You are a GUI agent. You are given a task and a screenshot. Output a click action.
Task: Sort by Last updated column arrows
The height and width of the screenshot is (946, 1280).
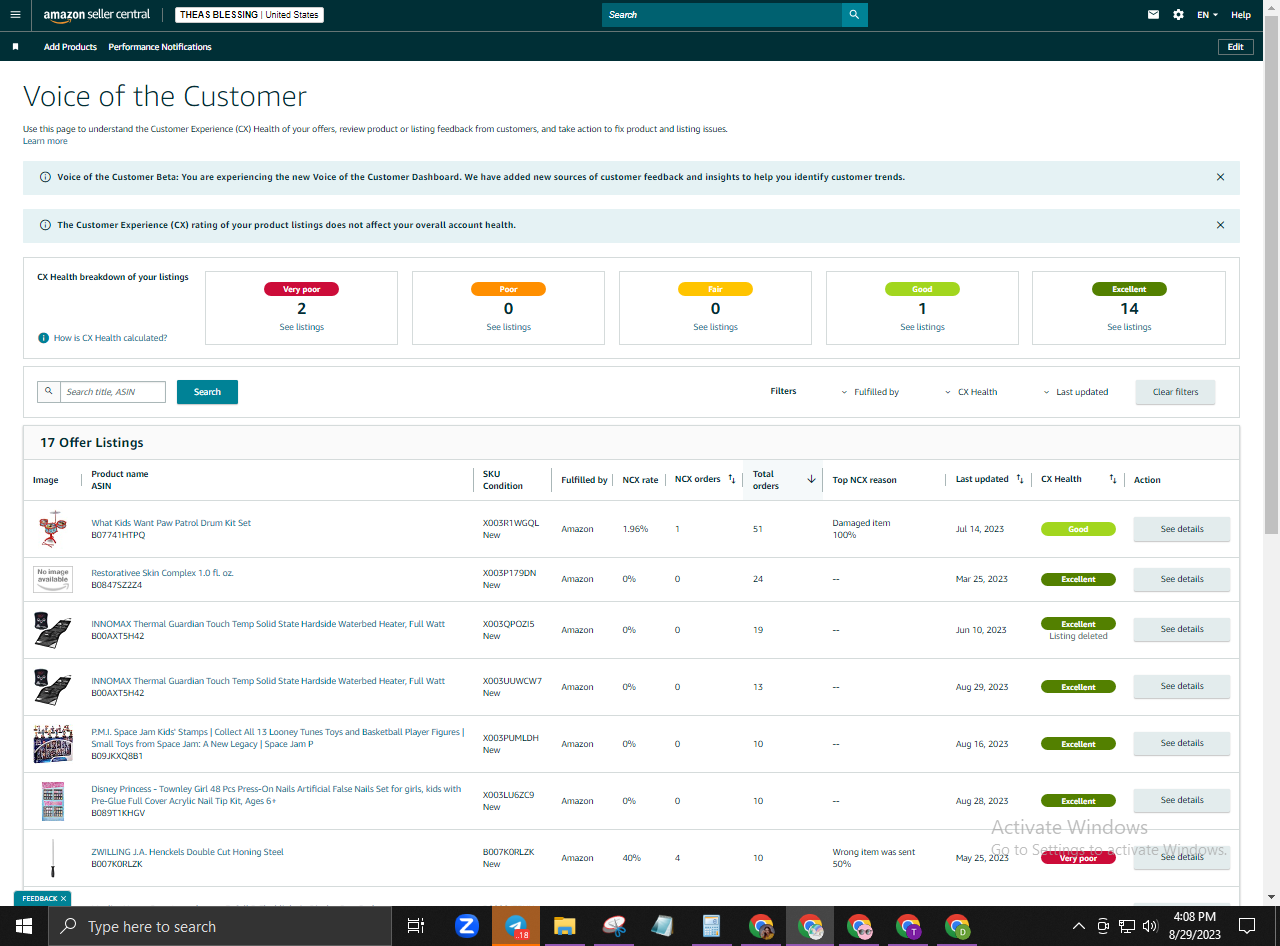(1020, 479)
